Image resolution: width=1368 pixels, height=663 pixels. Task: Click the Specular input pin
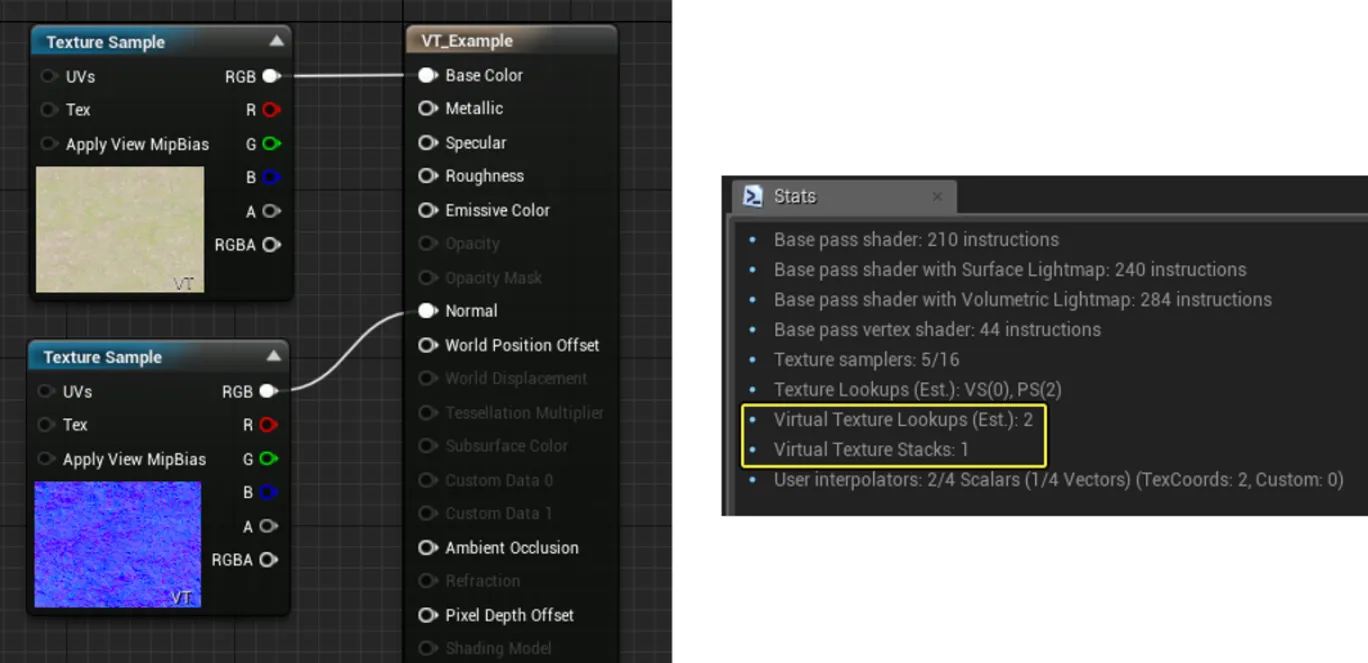click(x=428, y=143)
